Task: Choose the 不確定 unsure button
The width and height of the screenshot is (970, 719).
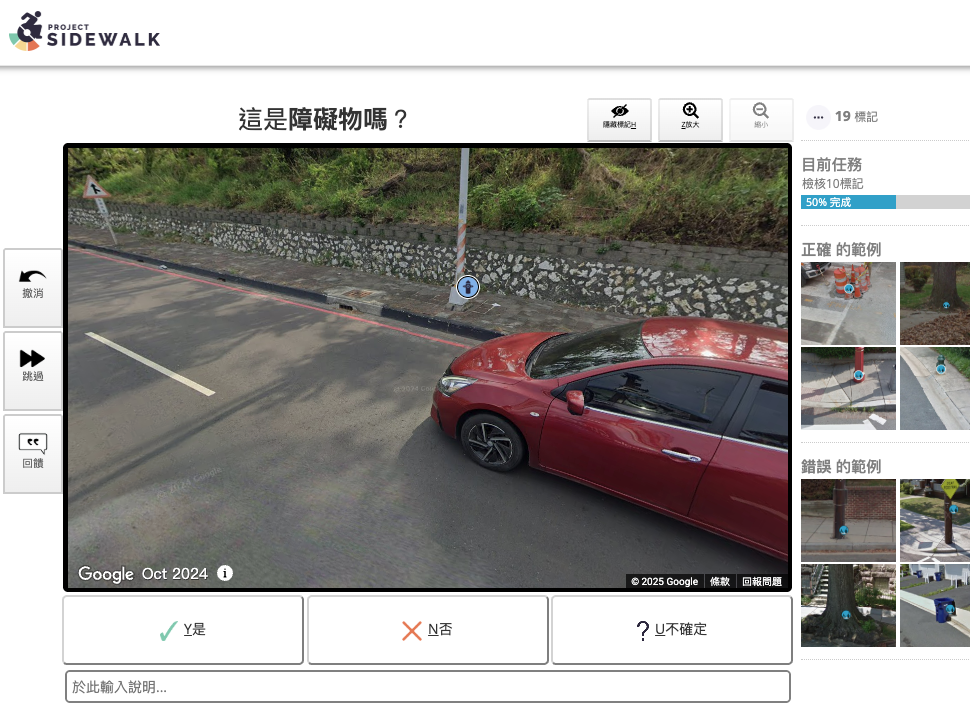Action: point(672,630)
